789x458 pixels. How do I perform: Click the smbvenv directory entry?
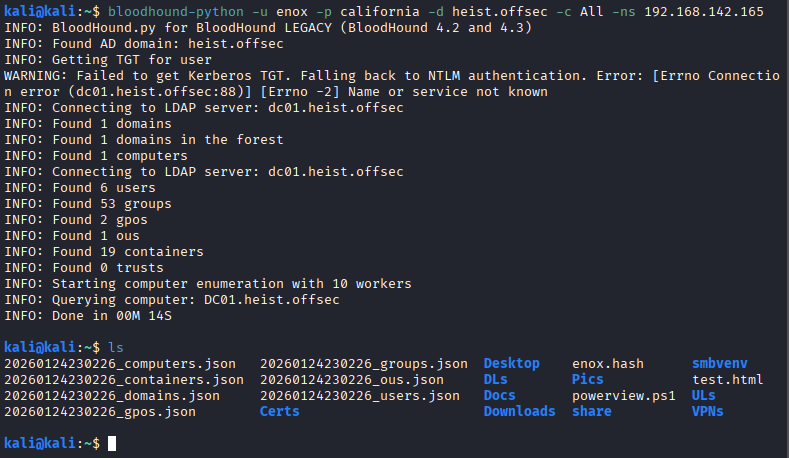tap(719, 364)
